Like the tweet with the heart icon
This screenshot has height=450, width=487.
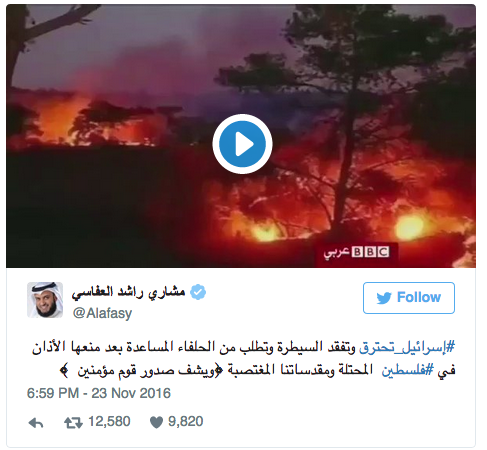156,422
